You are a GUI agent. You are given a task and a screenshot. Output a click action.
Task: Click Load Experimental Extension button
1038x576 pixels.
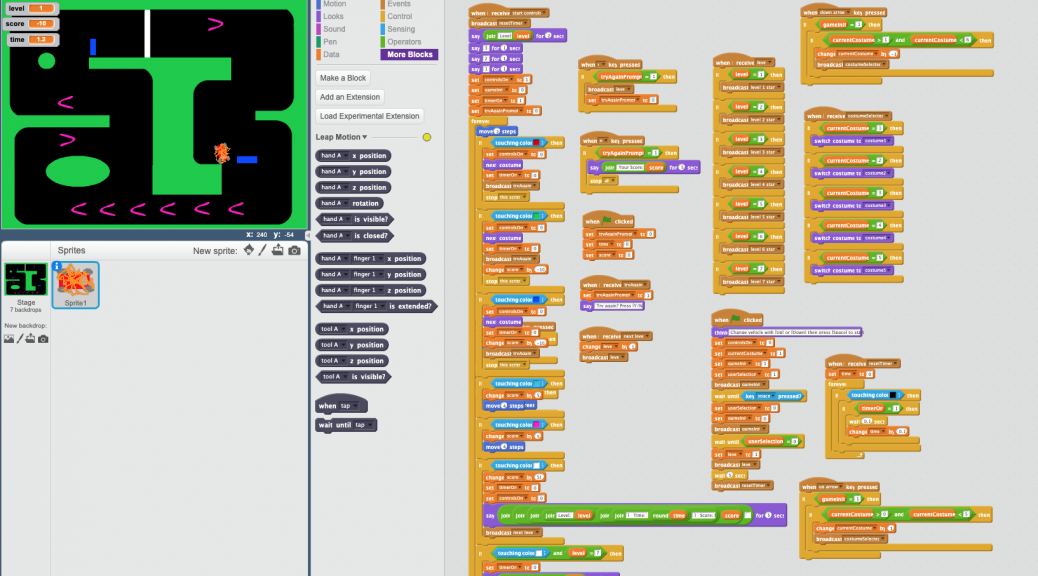coord(368,116)
